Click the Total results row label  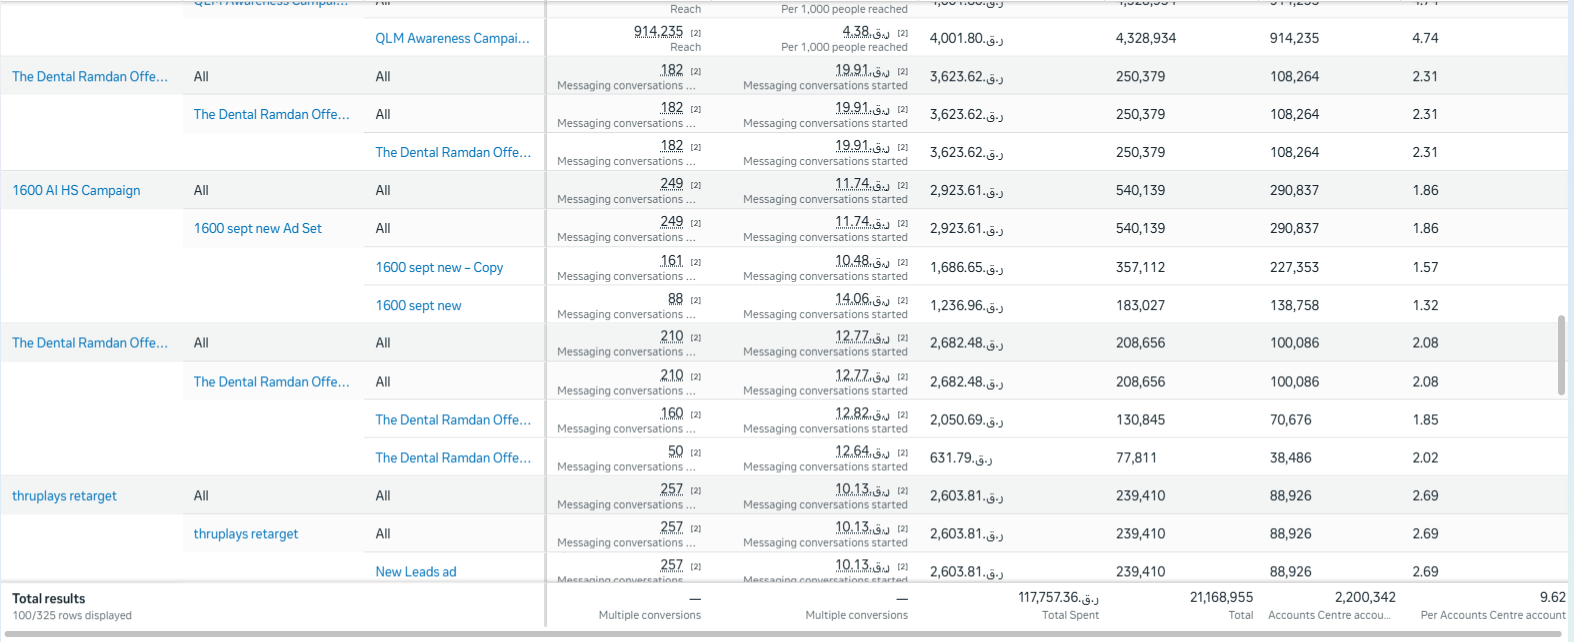(48, 598)
